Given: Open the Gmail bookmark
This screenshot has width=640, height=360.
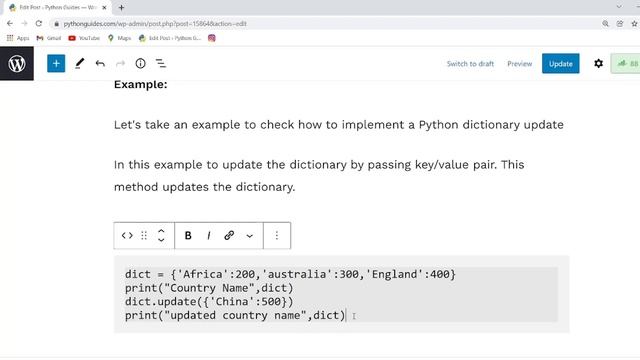Looking at the screenshot, I should point(49,38).
